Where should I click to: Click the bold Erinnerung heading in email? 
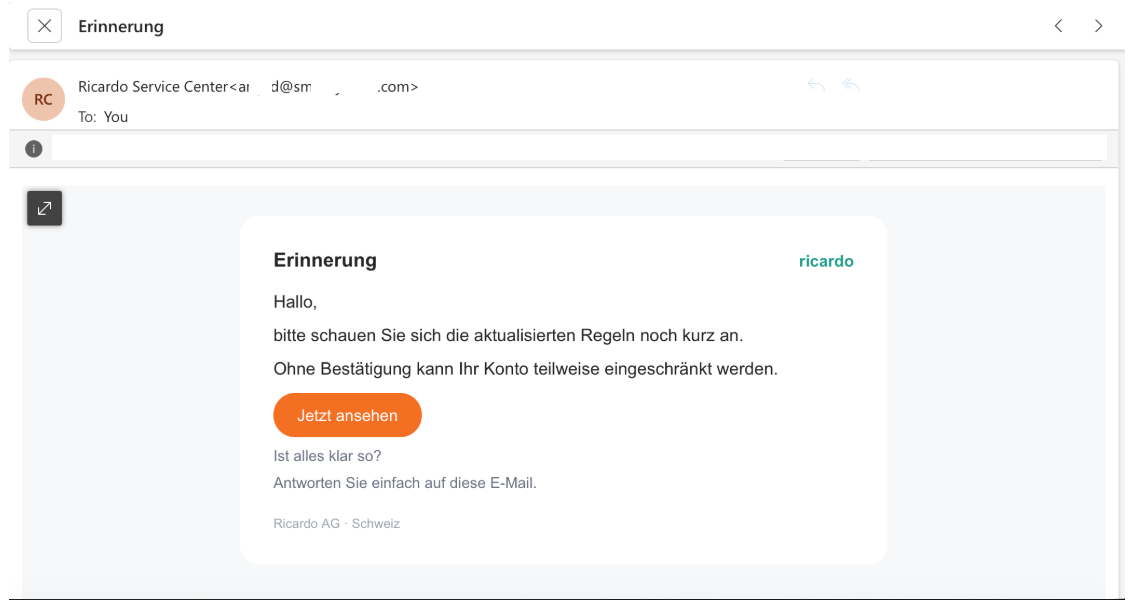coord(324,260)
